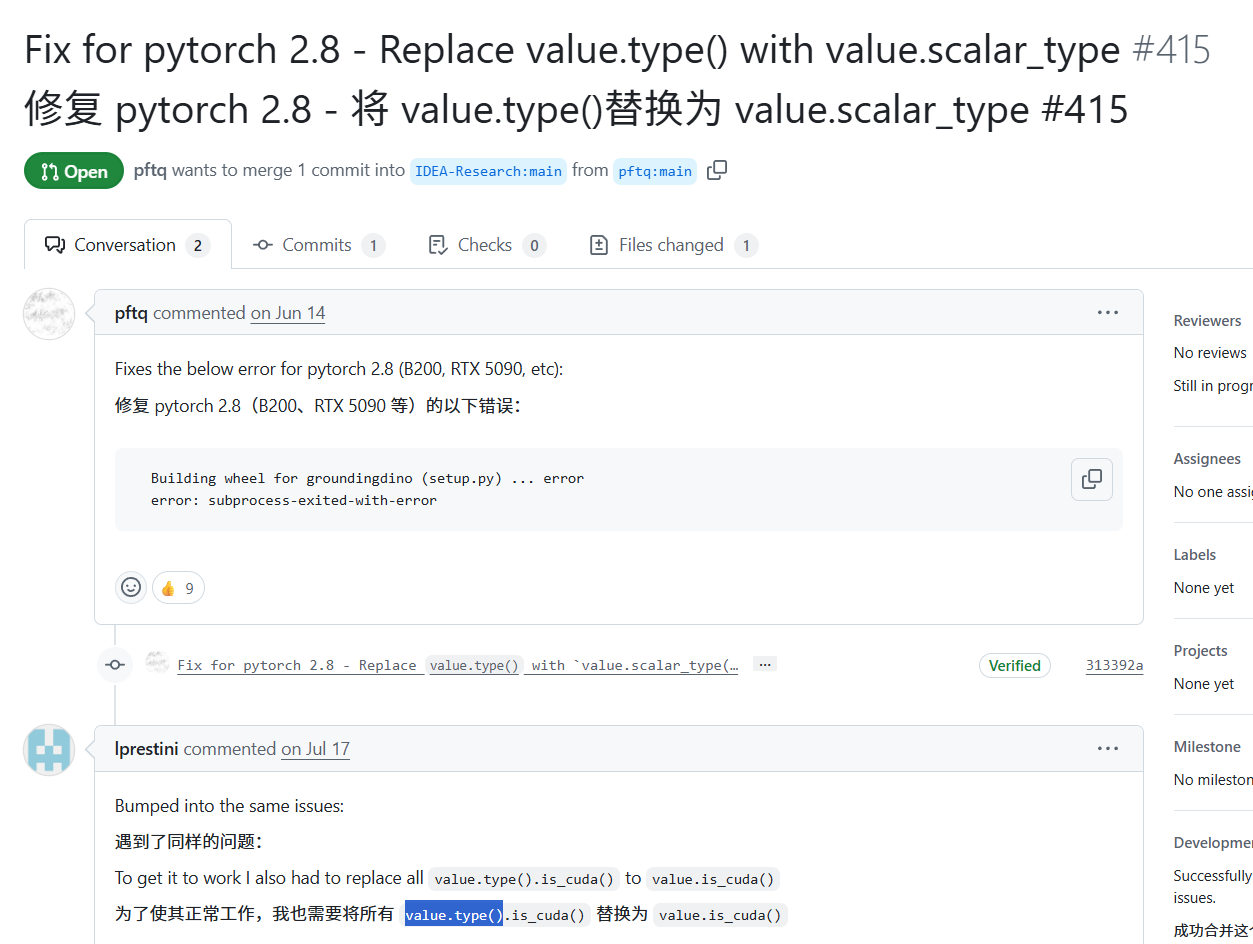Click 'Bumped into the same issues:' text
Image resolution: width=1253 pixels, height=944 pixels.
click(229, 806)
